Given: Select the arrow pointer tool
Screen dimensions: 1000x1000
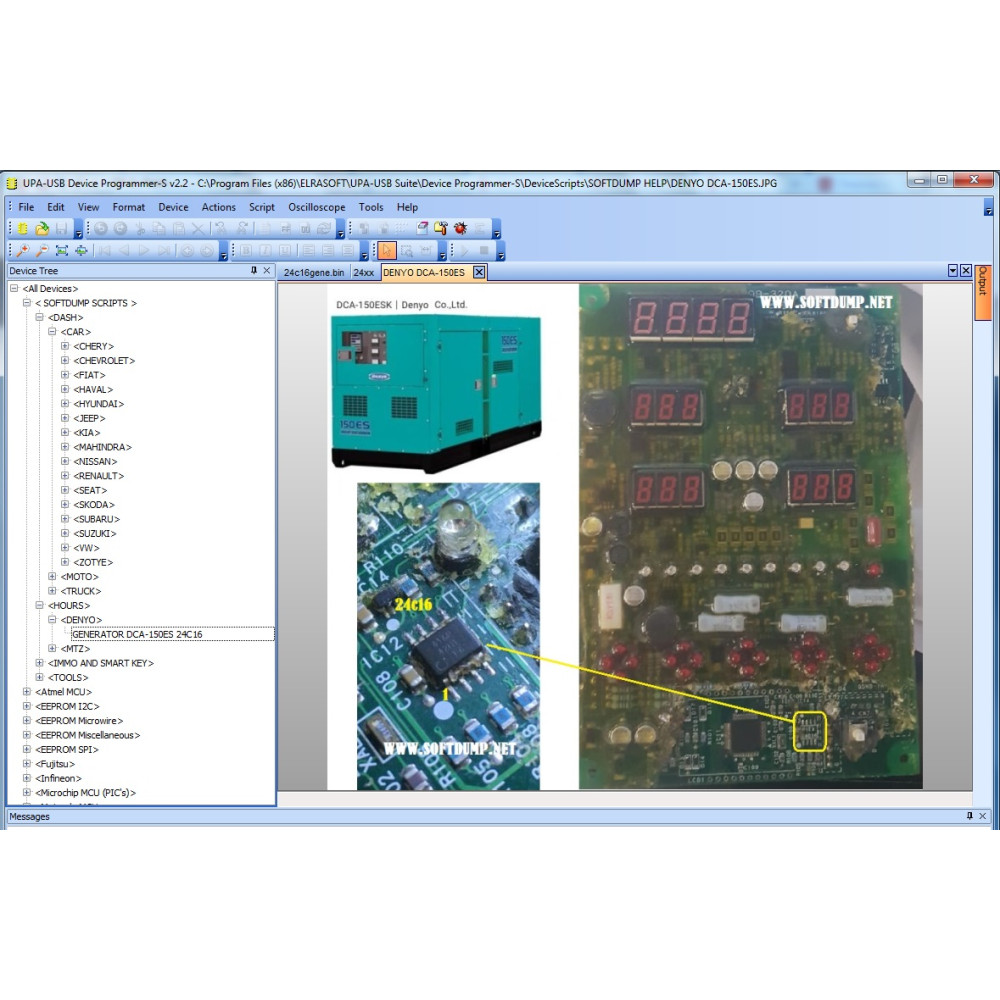Looking at the screenshot, I should [386, 251].
